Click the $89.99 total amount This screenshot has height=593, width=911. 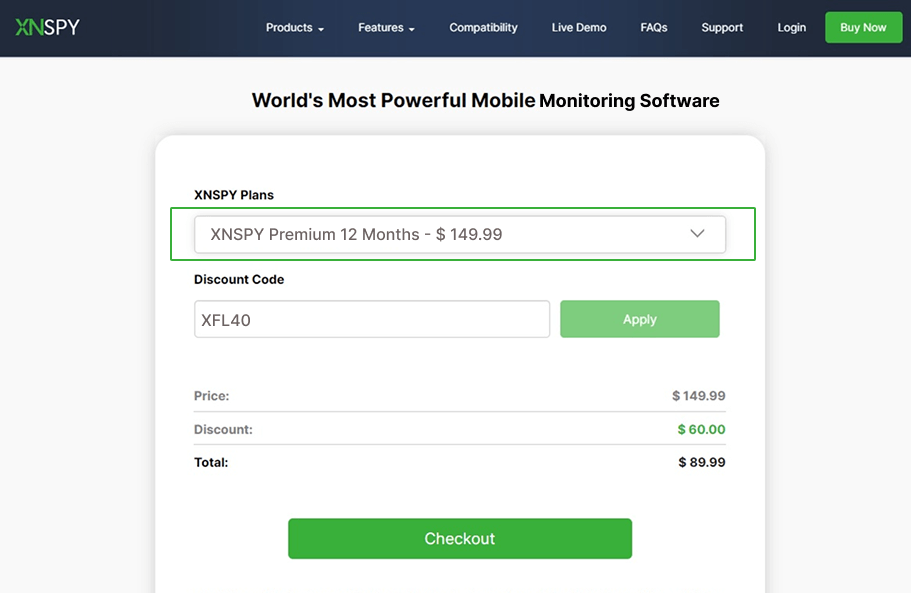click(x=702, y=462)
